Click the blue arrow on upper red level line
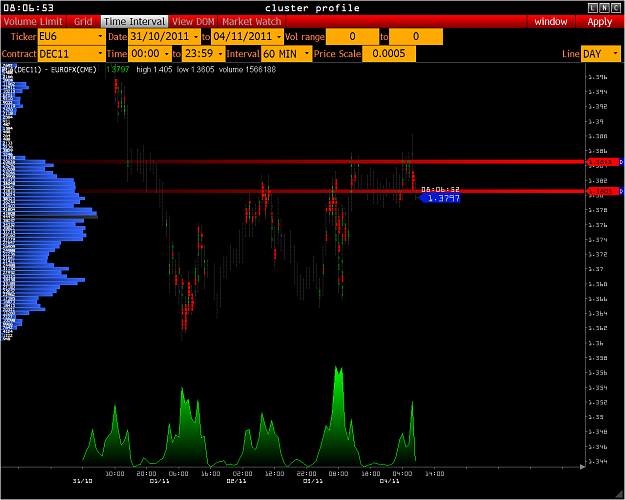The width and height of the screenshot is (625, 500). click(621, 162)
